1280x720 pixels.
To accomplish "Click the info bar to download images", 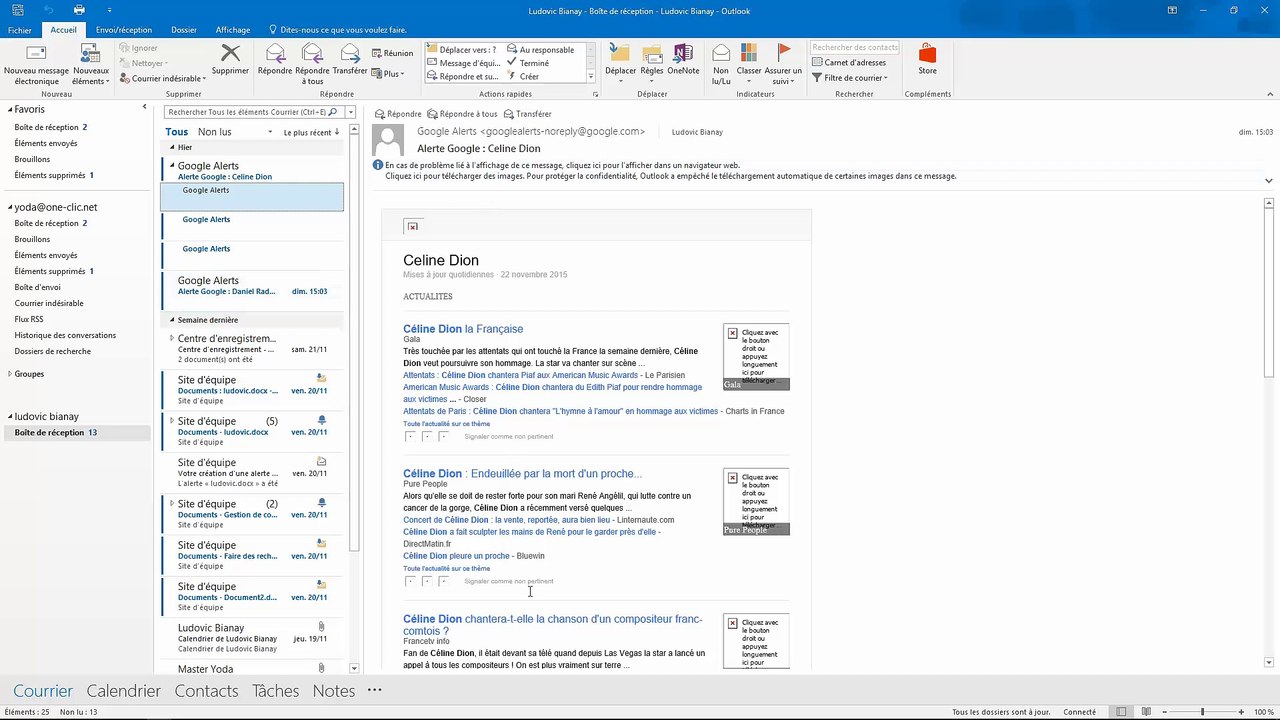I will pyautogui.click(x=670, y=176).
